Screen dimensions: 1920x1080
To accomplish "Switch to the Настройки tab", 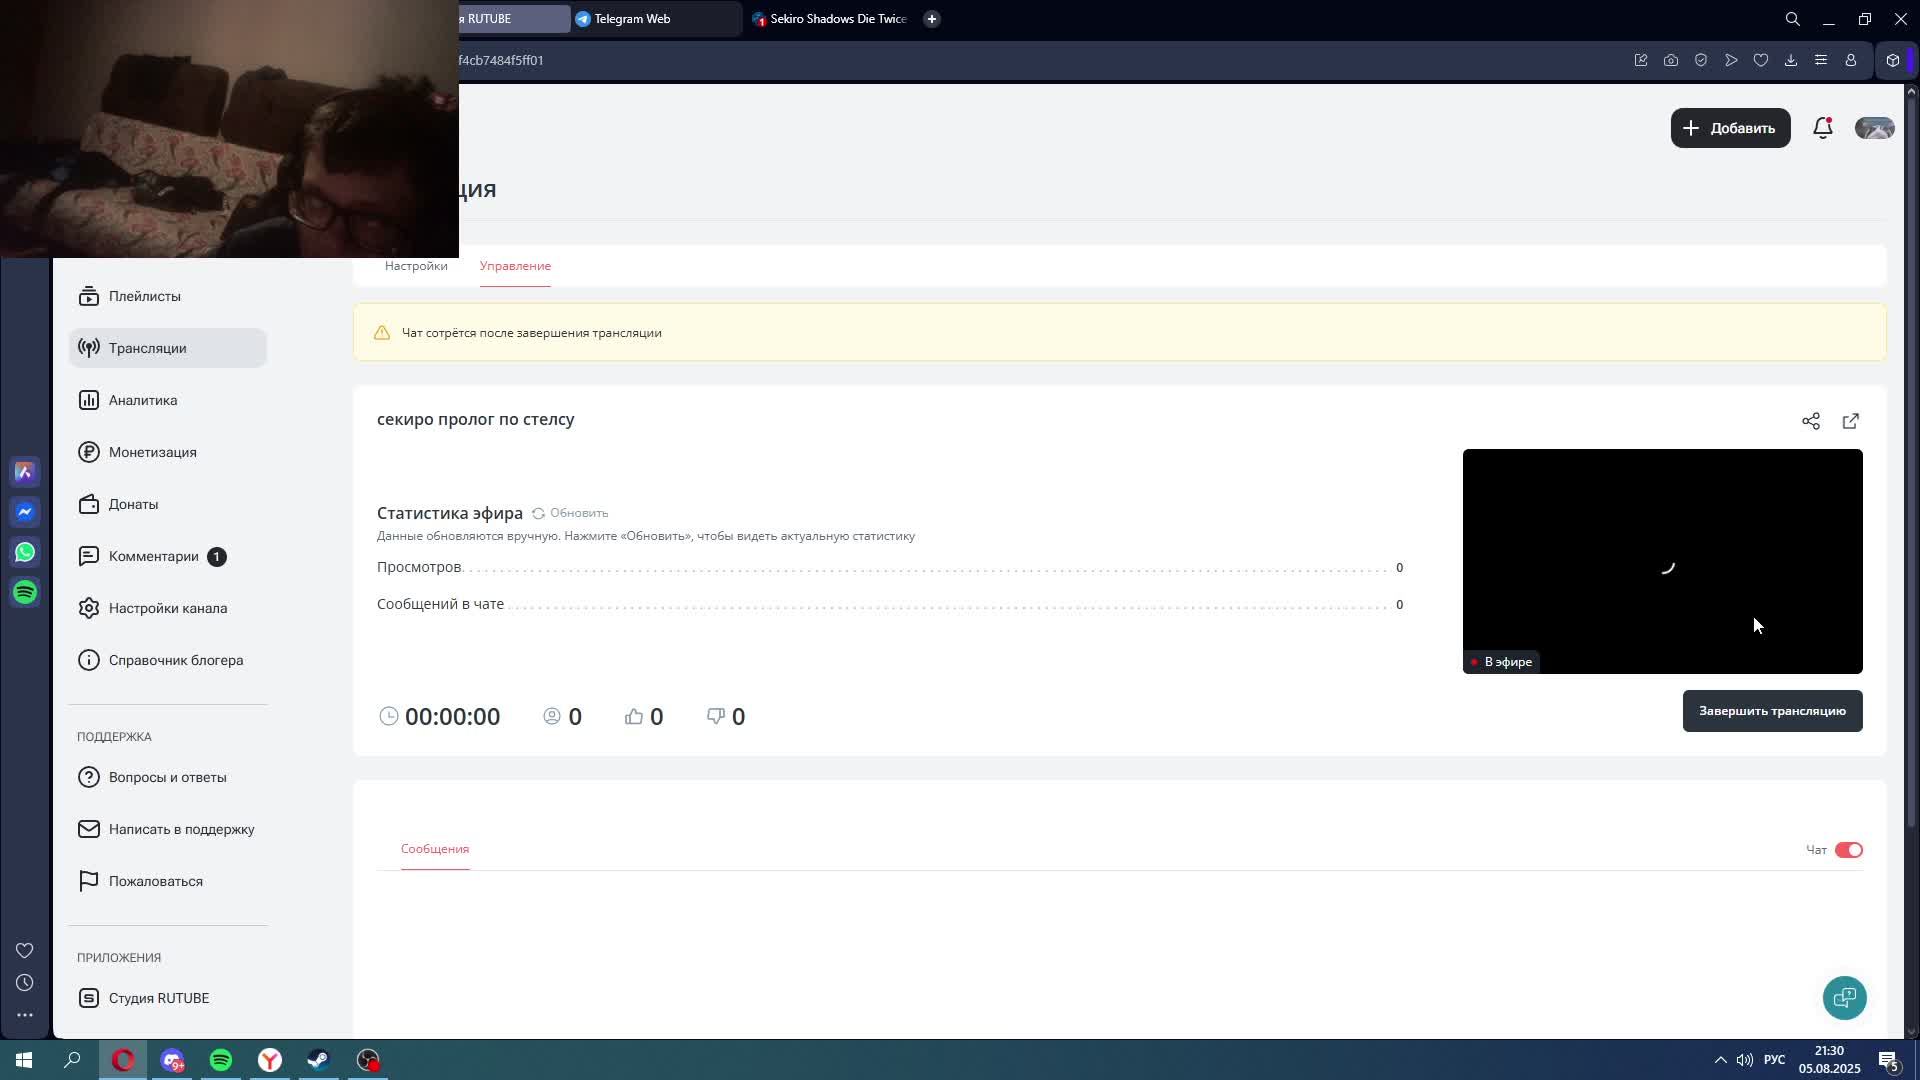I will [x=416, y=266].
